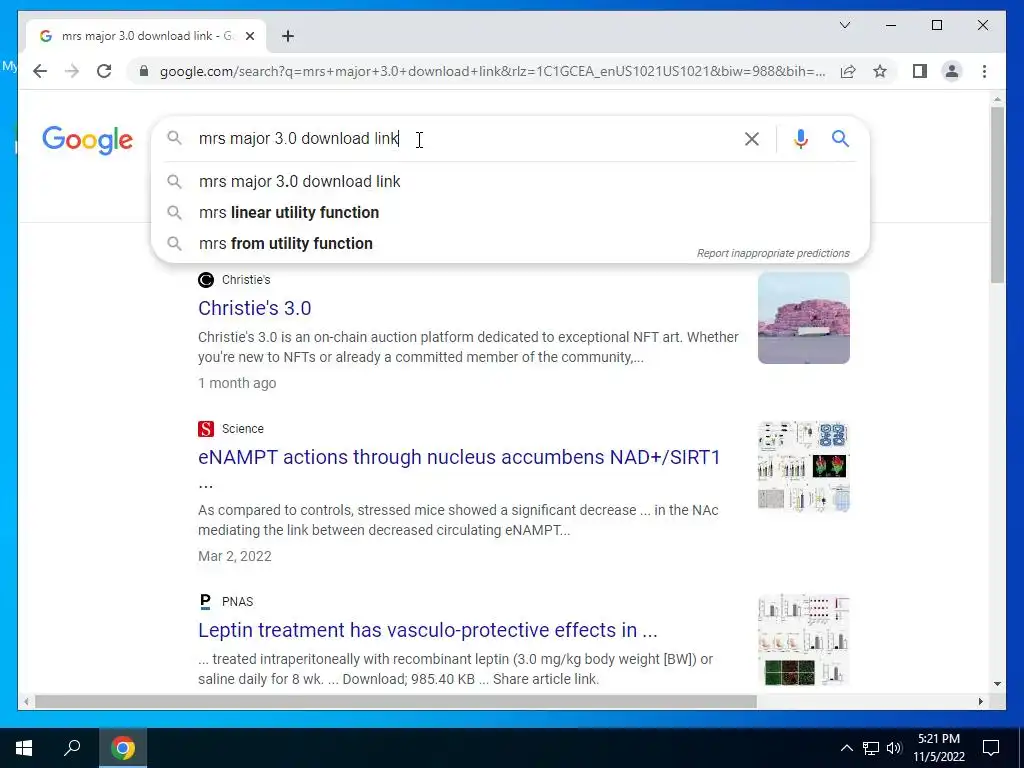The height and width of the screenshot is (768, 1024).
Task: Click the padlock site info icon
Action: point(144,71)
